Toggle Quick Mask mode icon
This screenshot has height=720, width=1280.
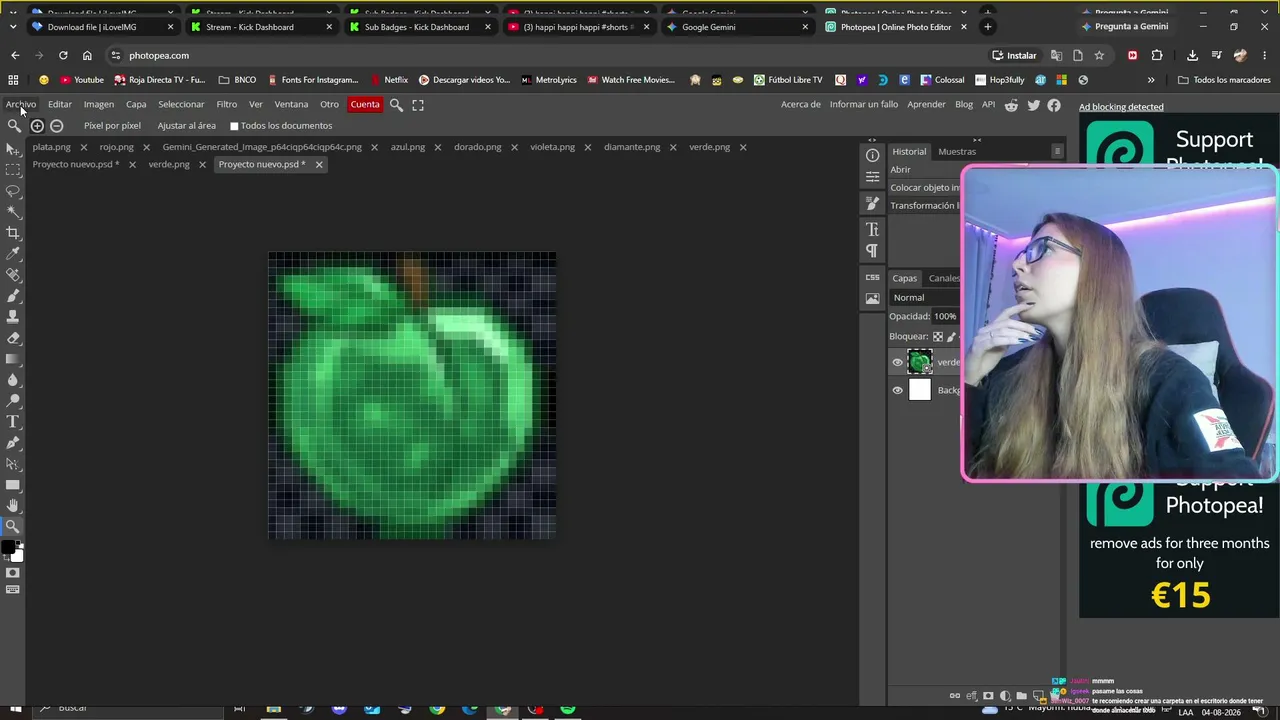pos(13,573)
